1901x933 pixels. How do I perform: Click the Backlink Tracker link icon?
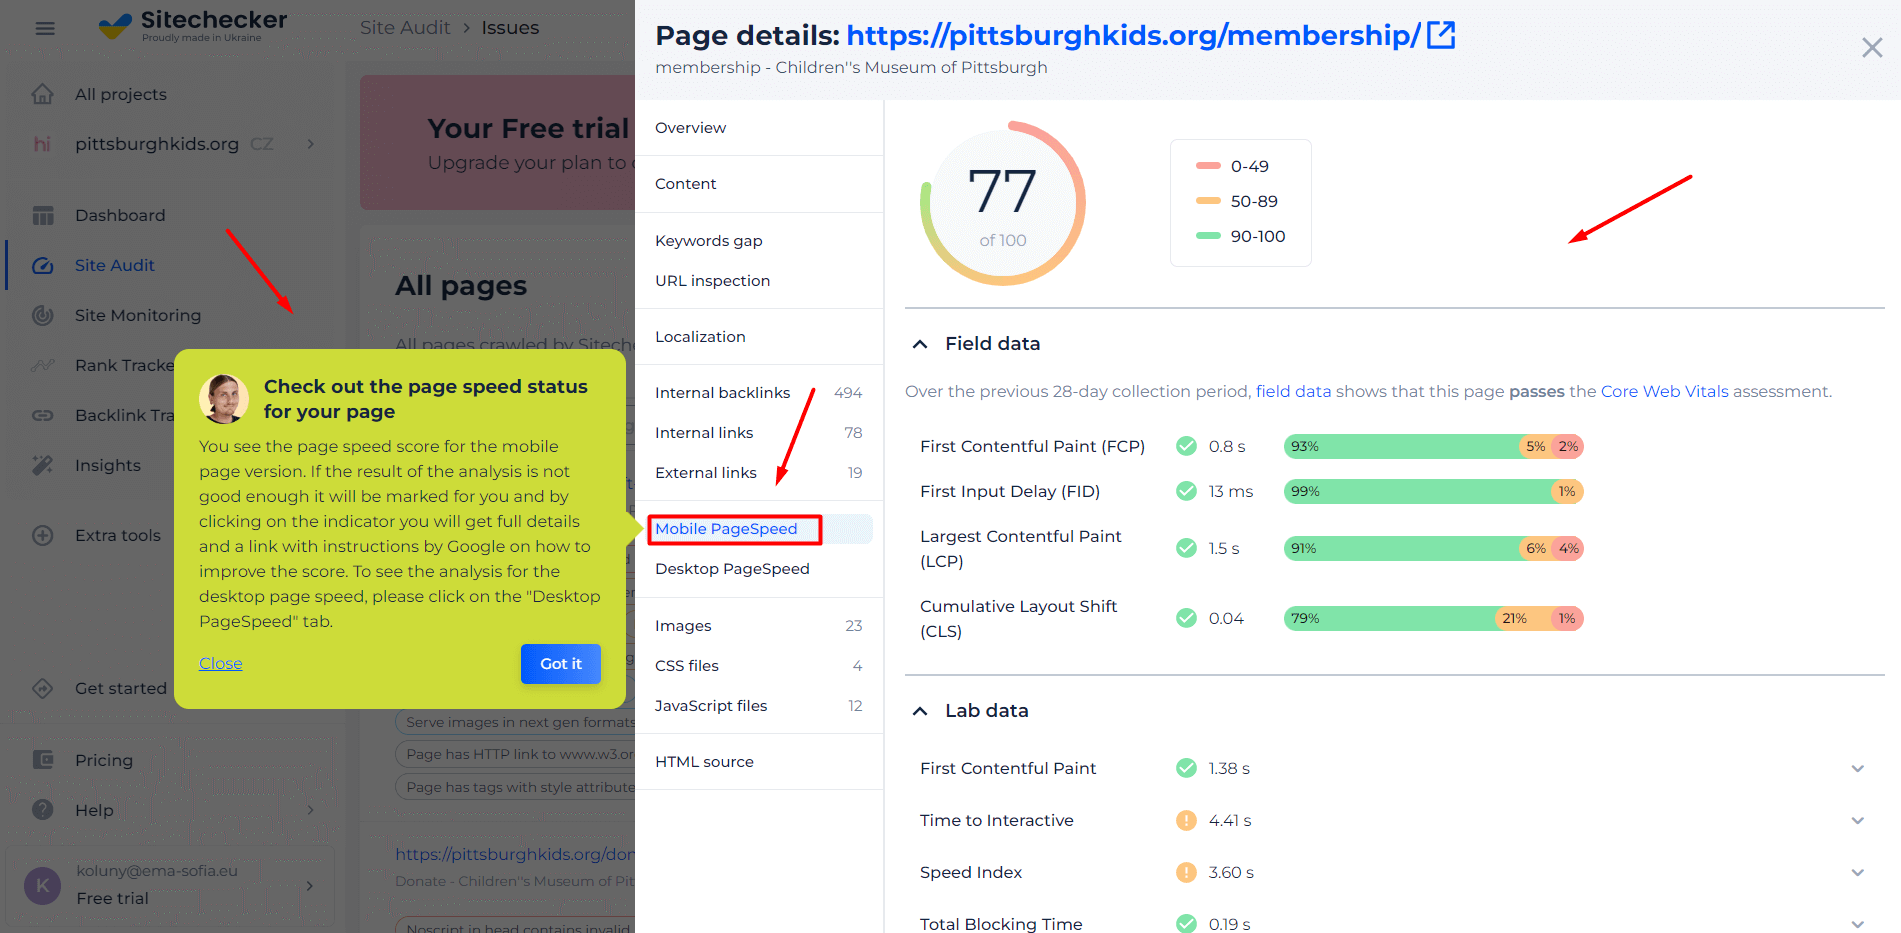(x=43, y=415)
